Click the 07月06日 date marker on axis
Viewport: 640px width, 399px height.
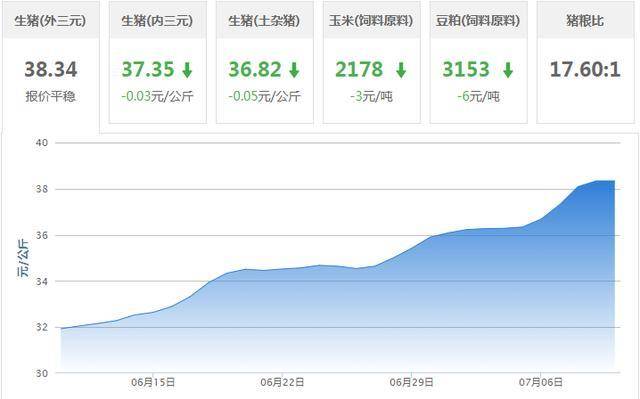click(541, 382)
